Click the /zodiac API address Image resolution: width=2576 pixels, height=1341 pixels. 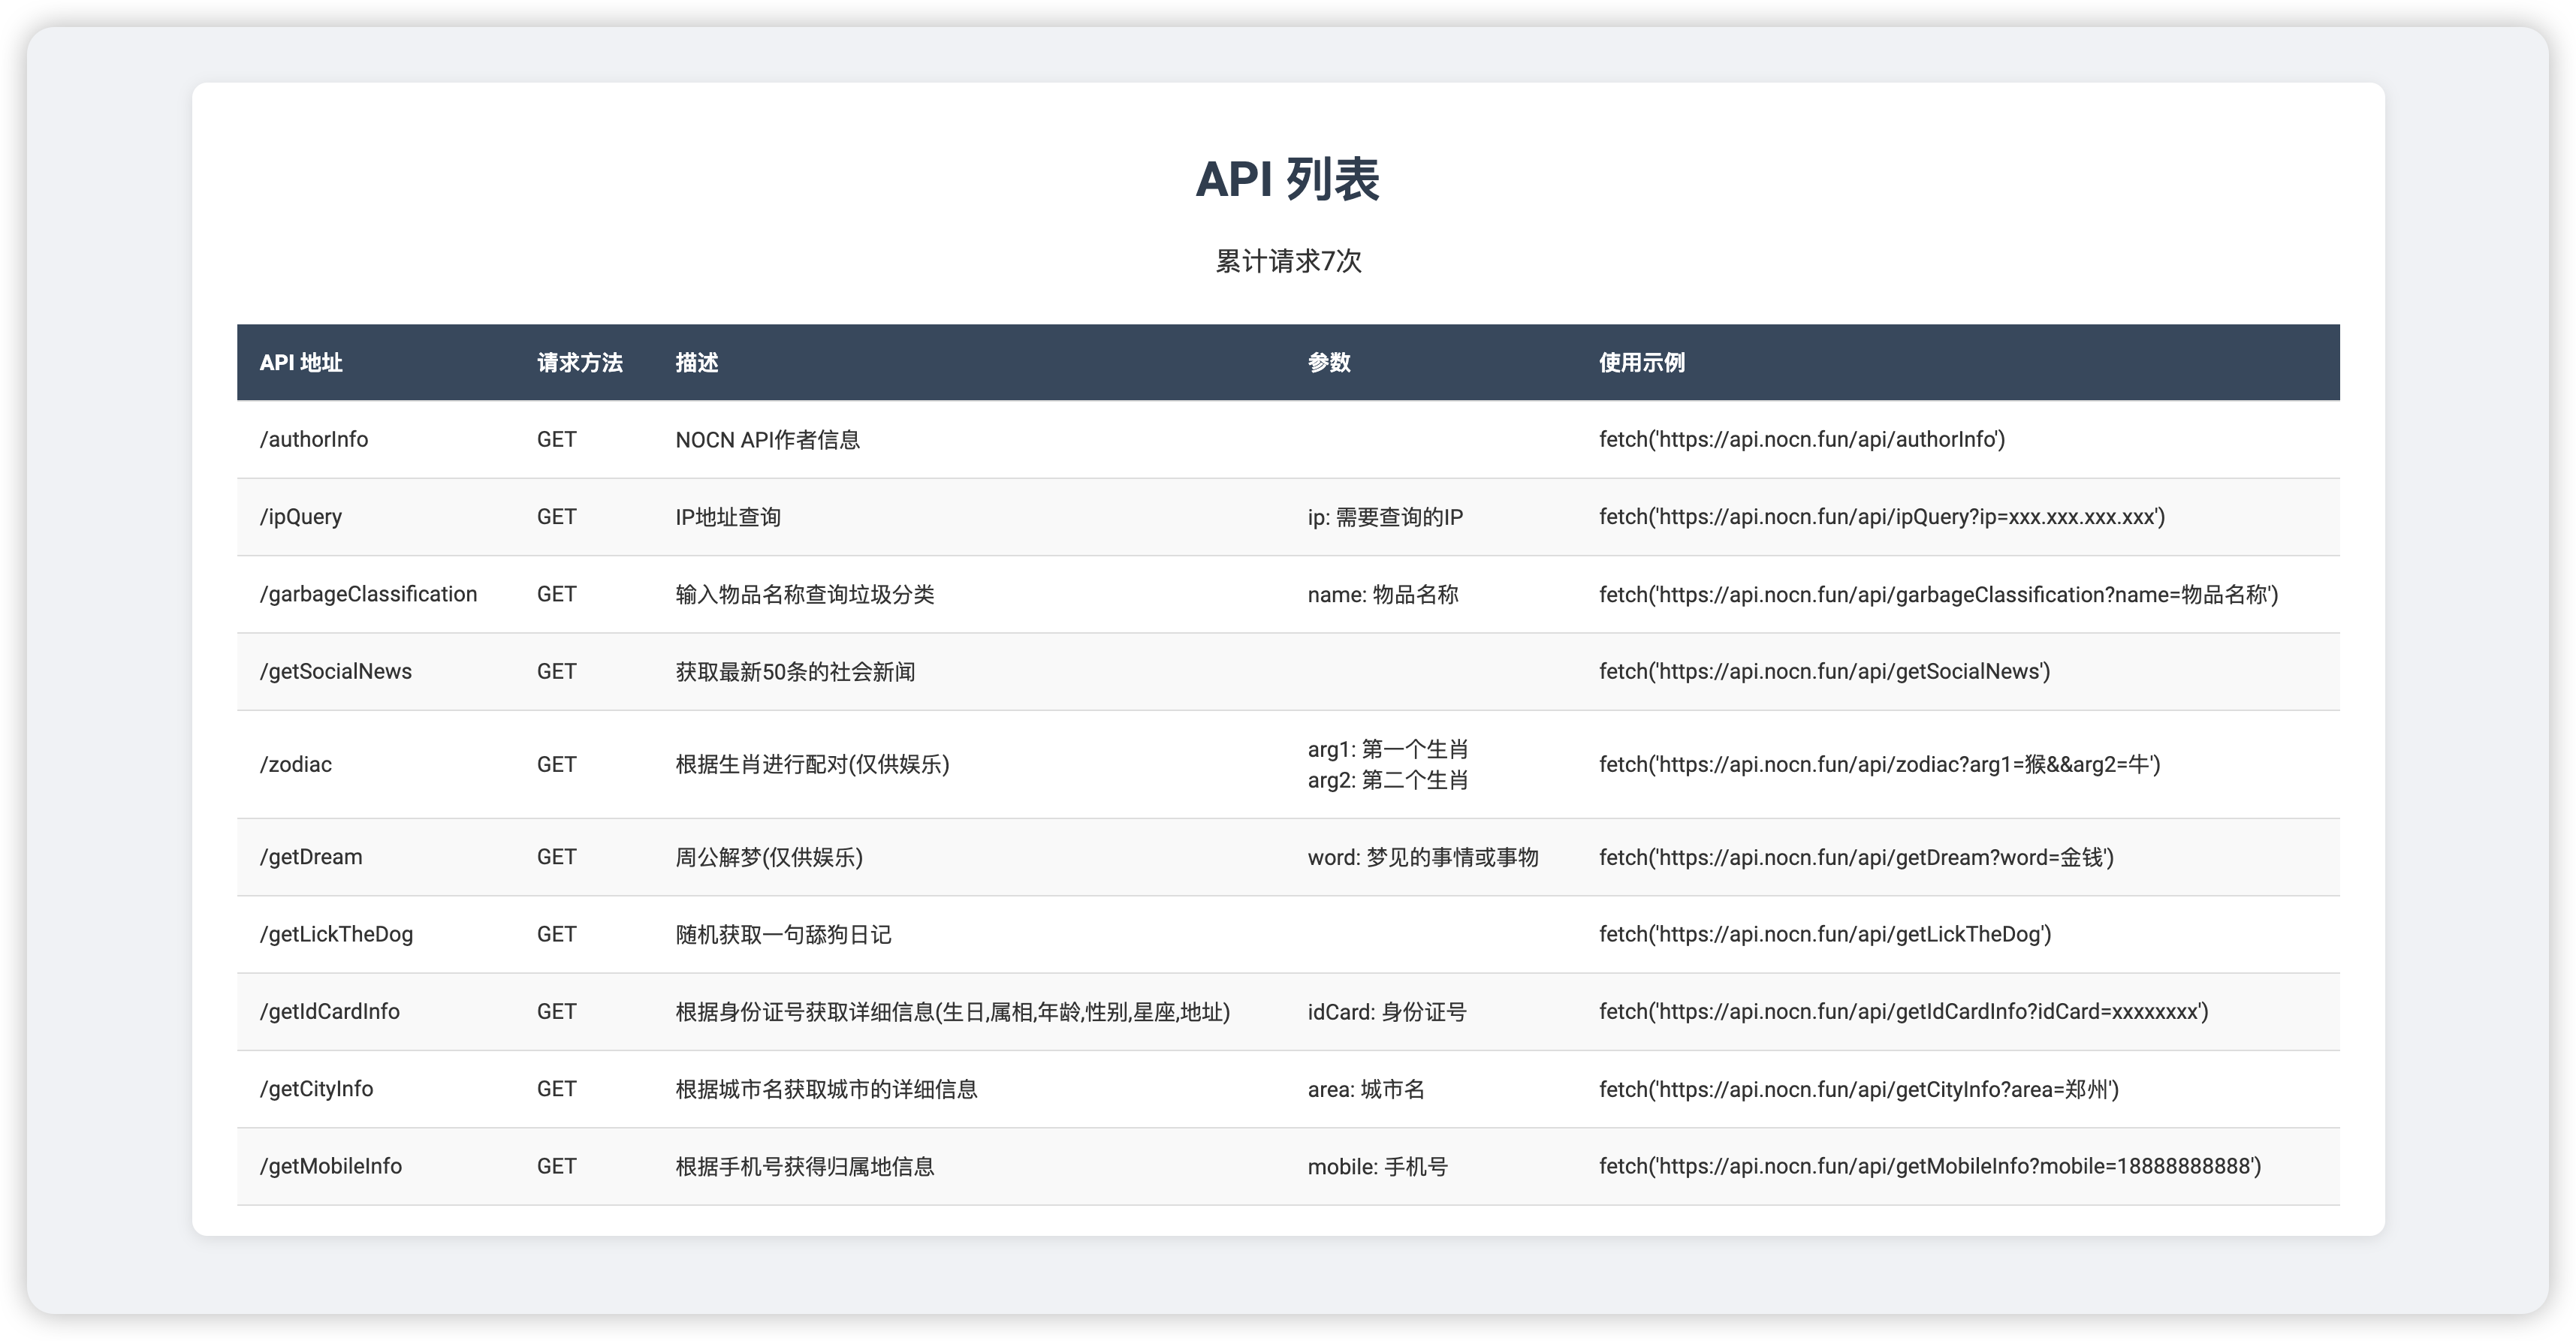pyautogui.click(x=296, y=764)
